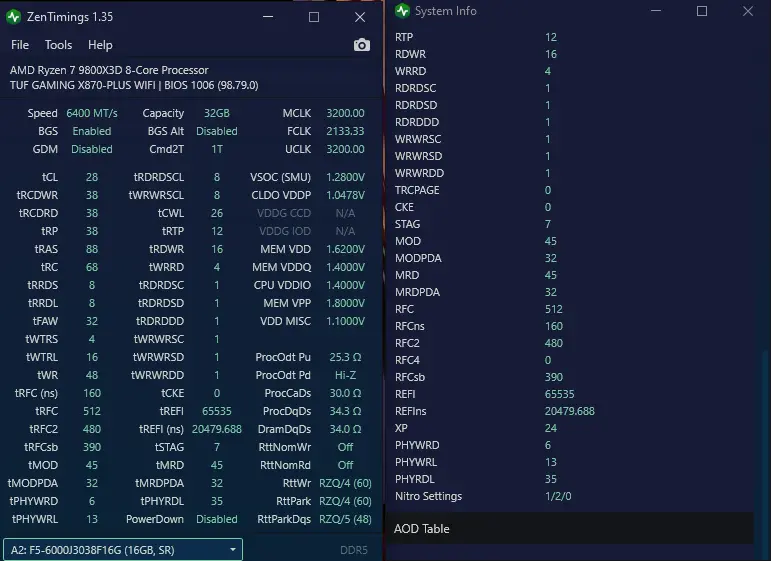Click the tRAS value 88
Viewport: 771px width, 561px height.
pos(92,249)
